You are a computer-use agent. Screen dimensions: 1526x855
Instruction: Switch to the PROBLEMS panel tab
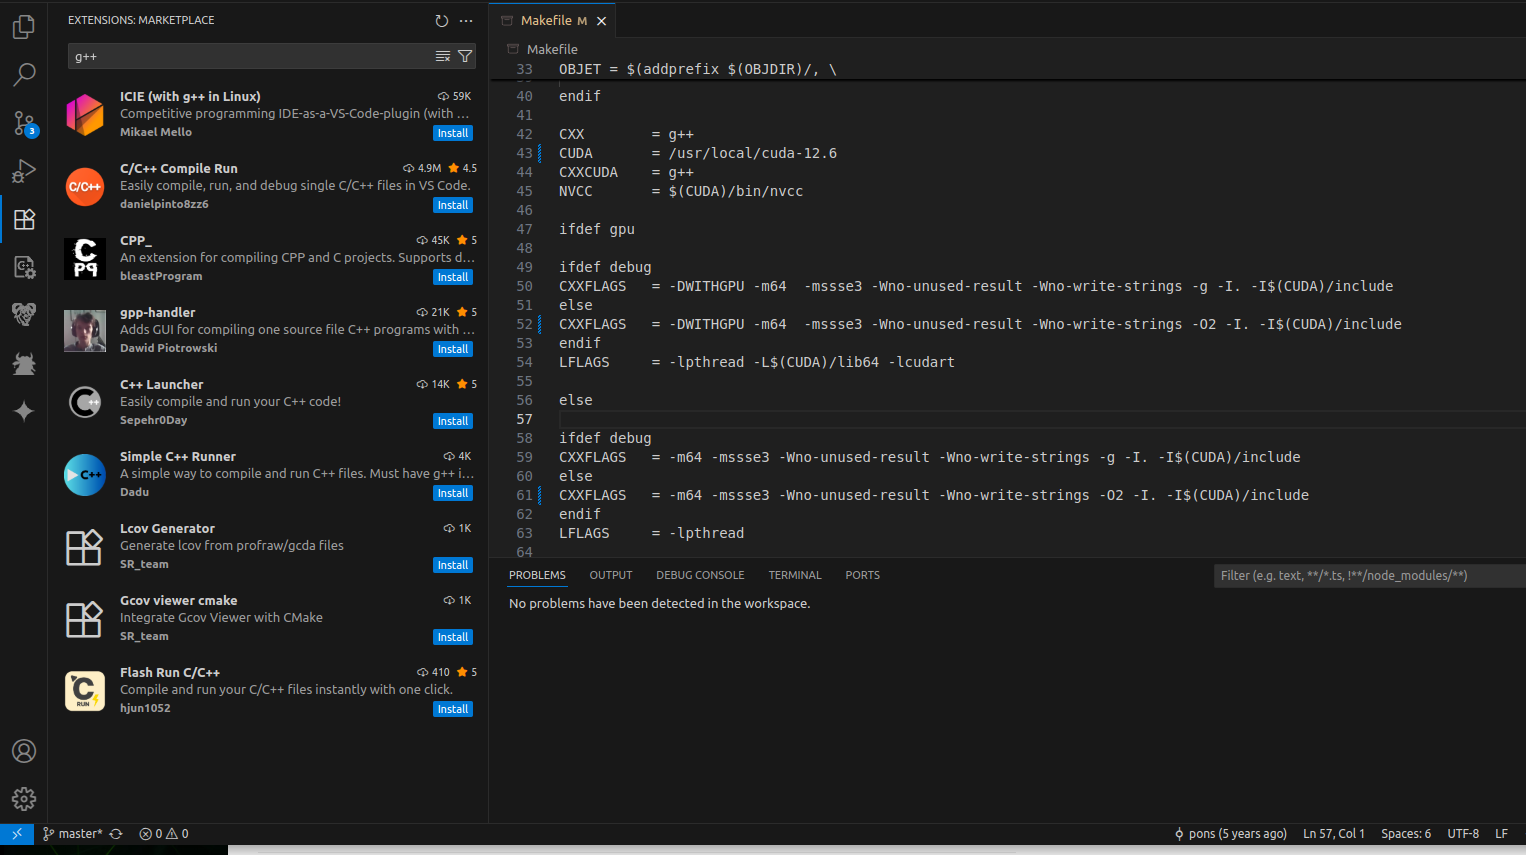pyautogui.click(x=537, y=575)
